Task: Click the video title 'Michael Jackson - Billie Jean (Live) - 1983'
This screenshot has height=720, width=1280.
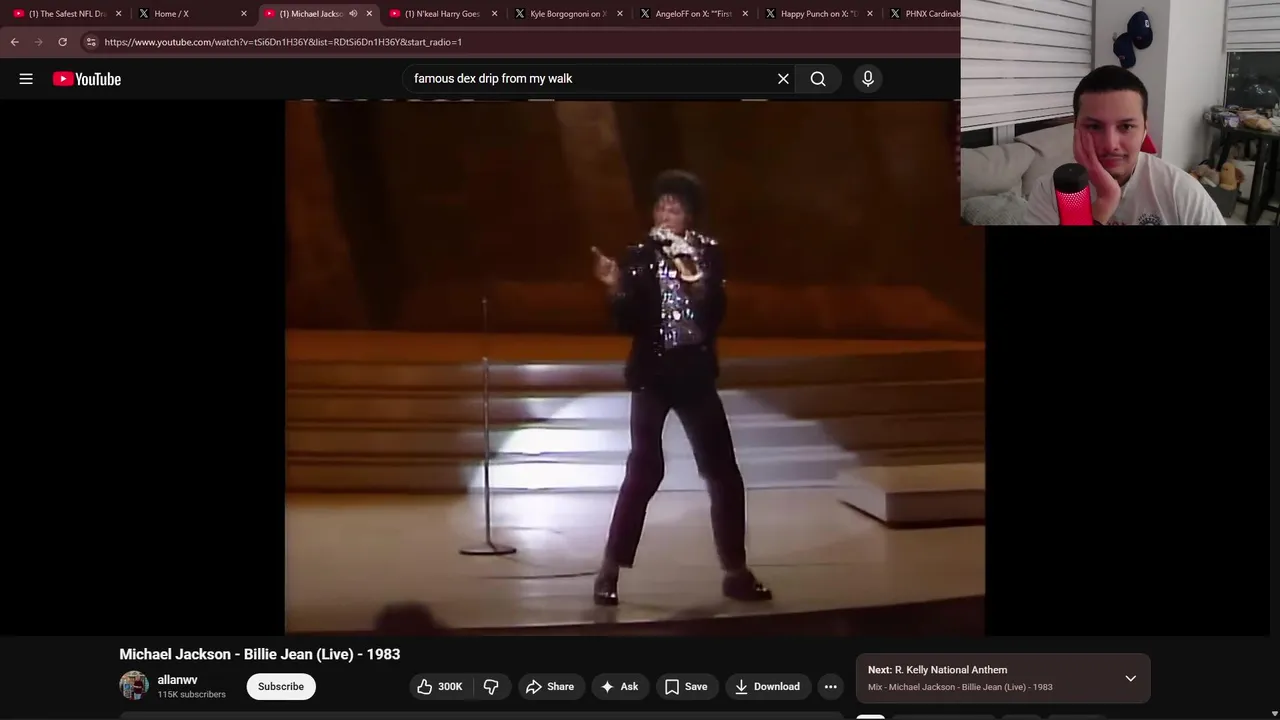Action: click(260, 654)
